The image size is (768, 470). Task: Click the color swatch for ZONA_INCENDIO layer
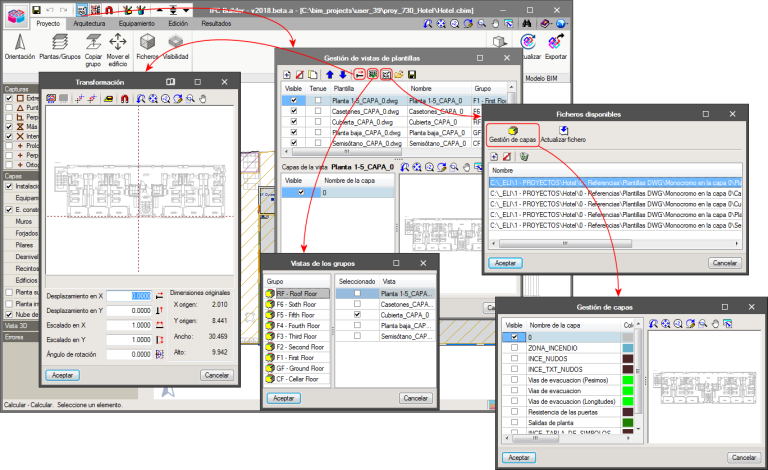tap(627, 348)
